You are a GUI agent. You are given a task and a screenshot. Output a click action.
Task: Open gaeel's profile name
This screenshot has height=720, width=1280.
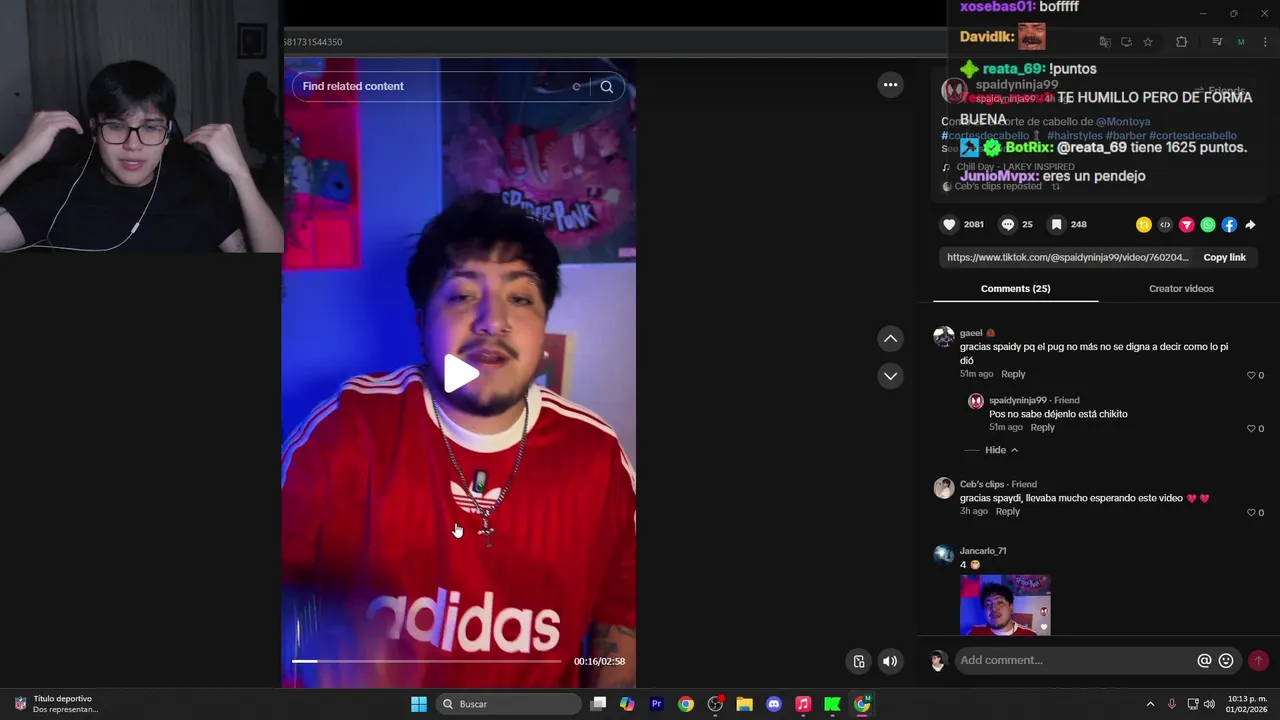[971, 333]
